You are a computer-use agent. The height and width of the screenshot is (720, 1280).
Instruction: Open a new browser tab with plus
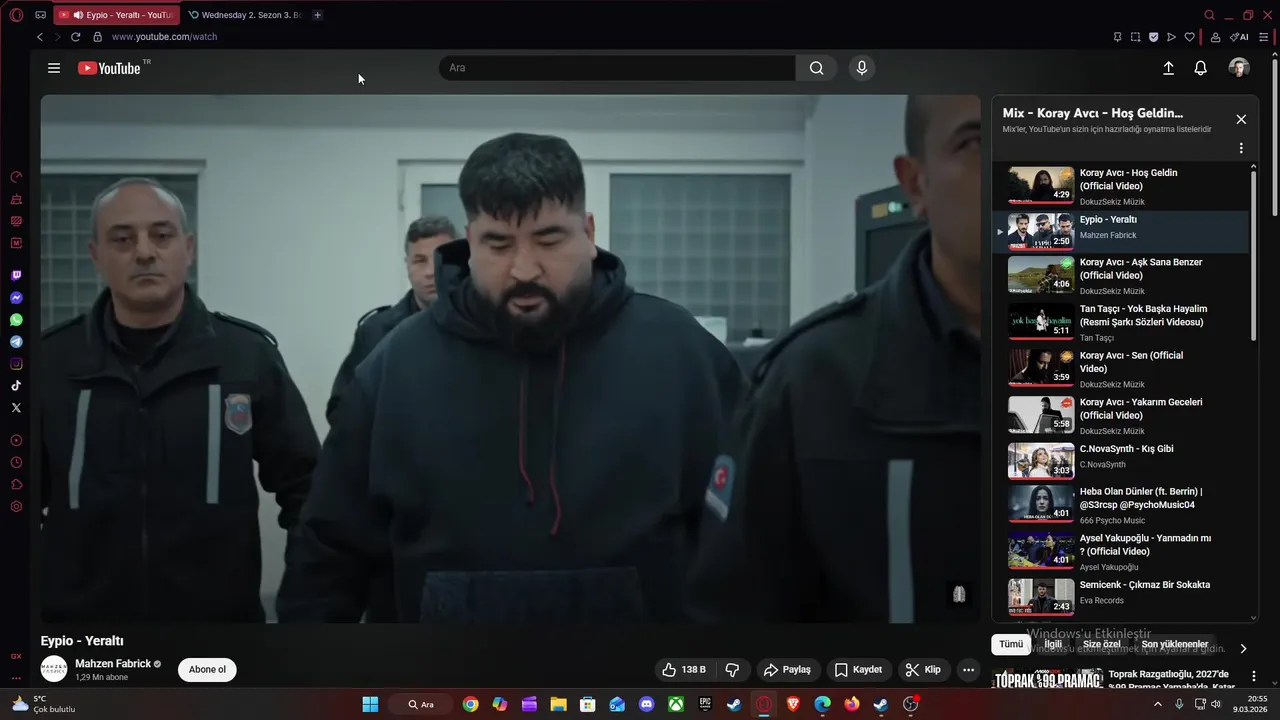click(x=318, y=15)
